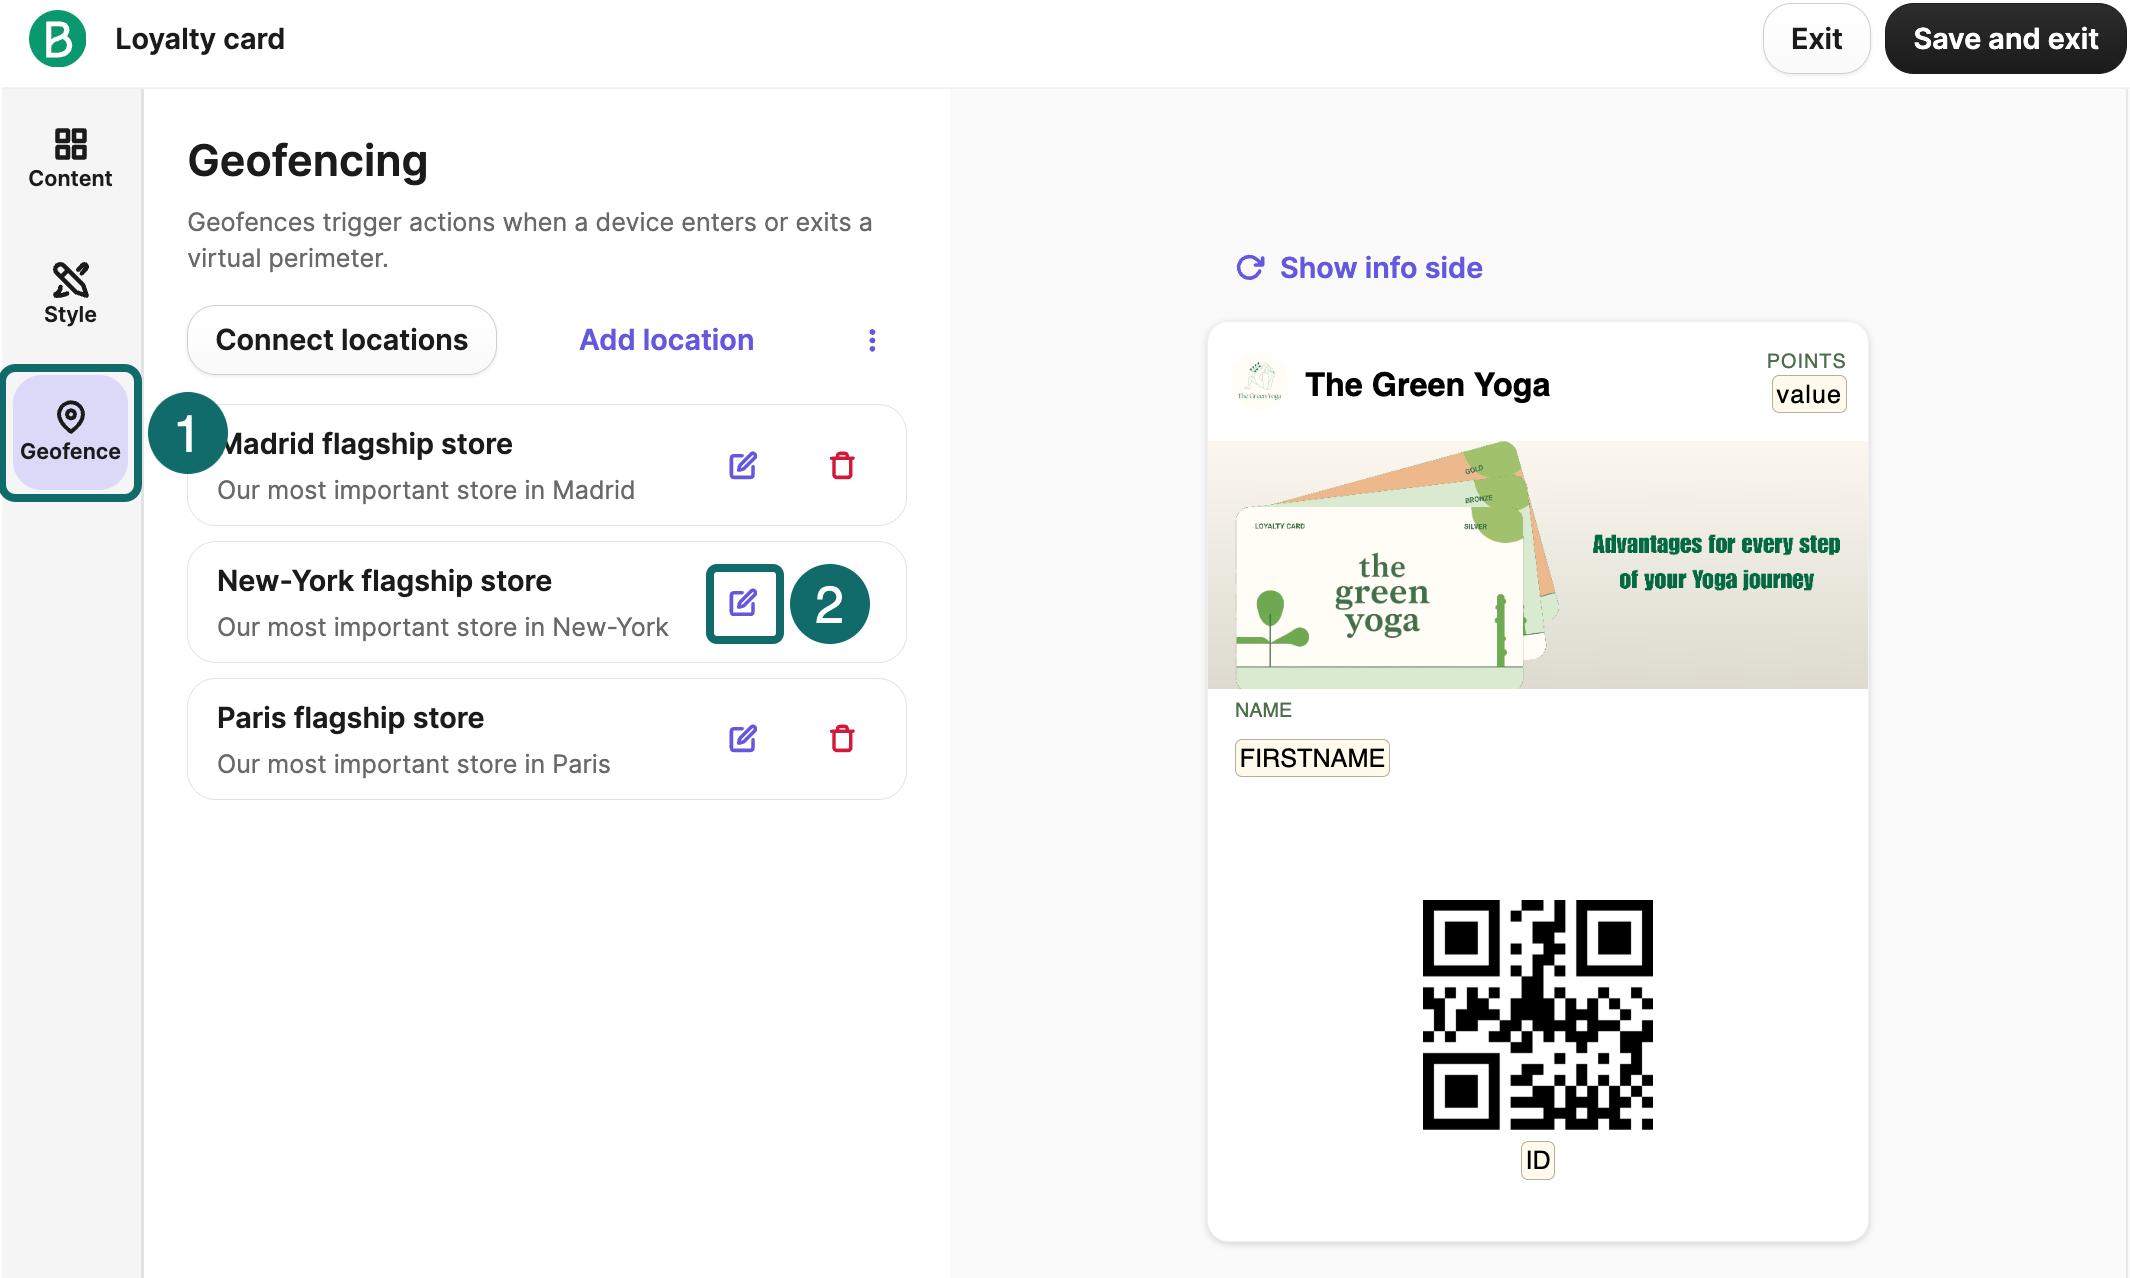The height and width of the screenshot is (1278, 2130).
Task: Click the Add location link
Action: tap(667, 340)
